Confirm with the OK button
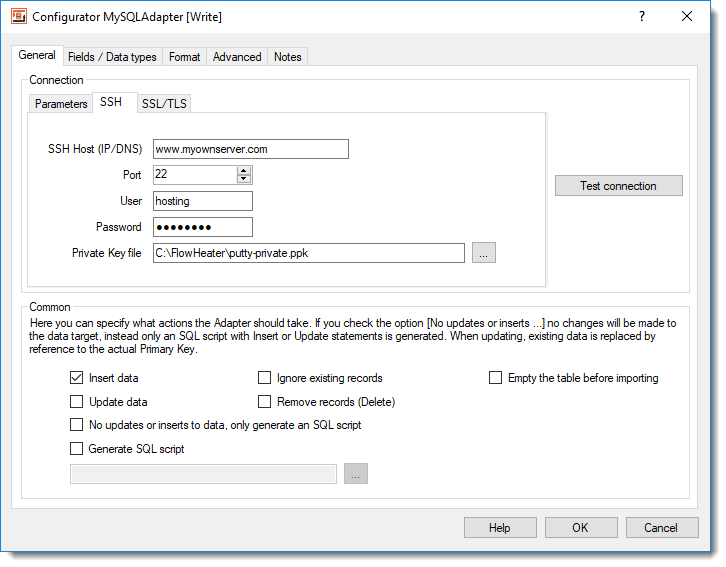The image size is (726, 567). [x=581, y=528]
